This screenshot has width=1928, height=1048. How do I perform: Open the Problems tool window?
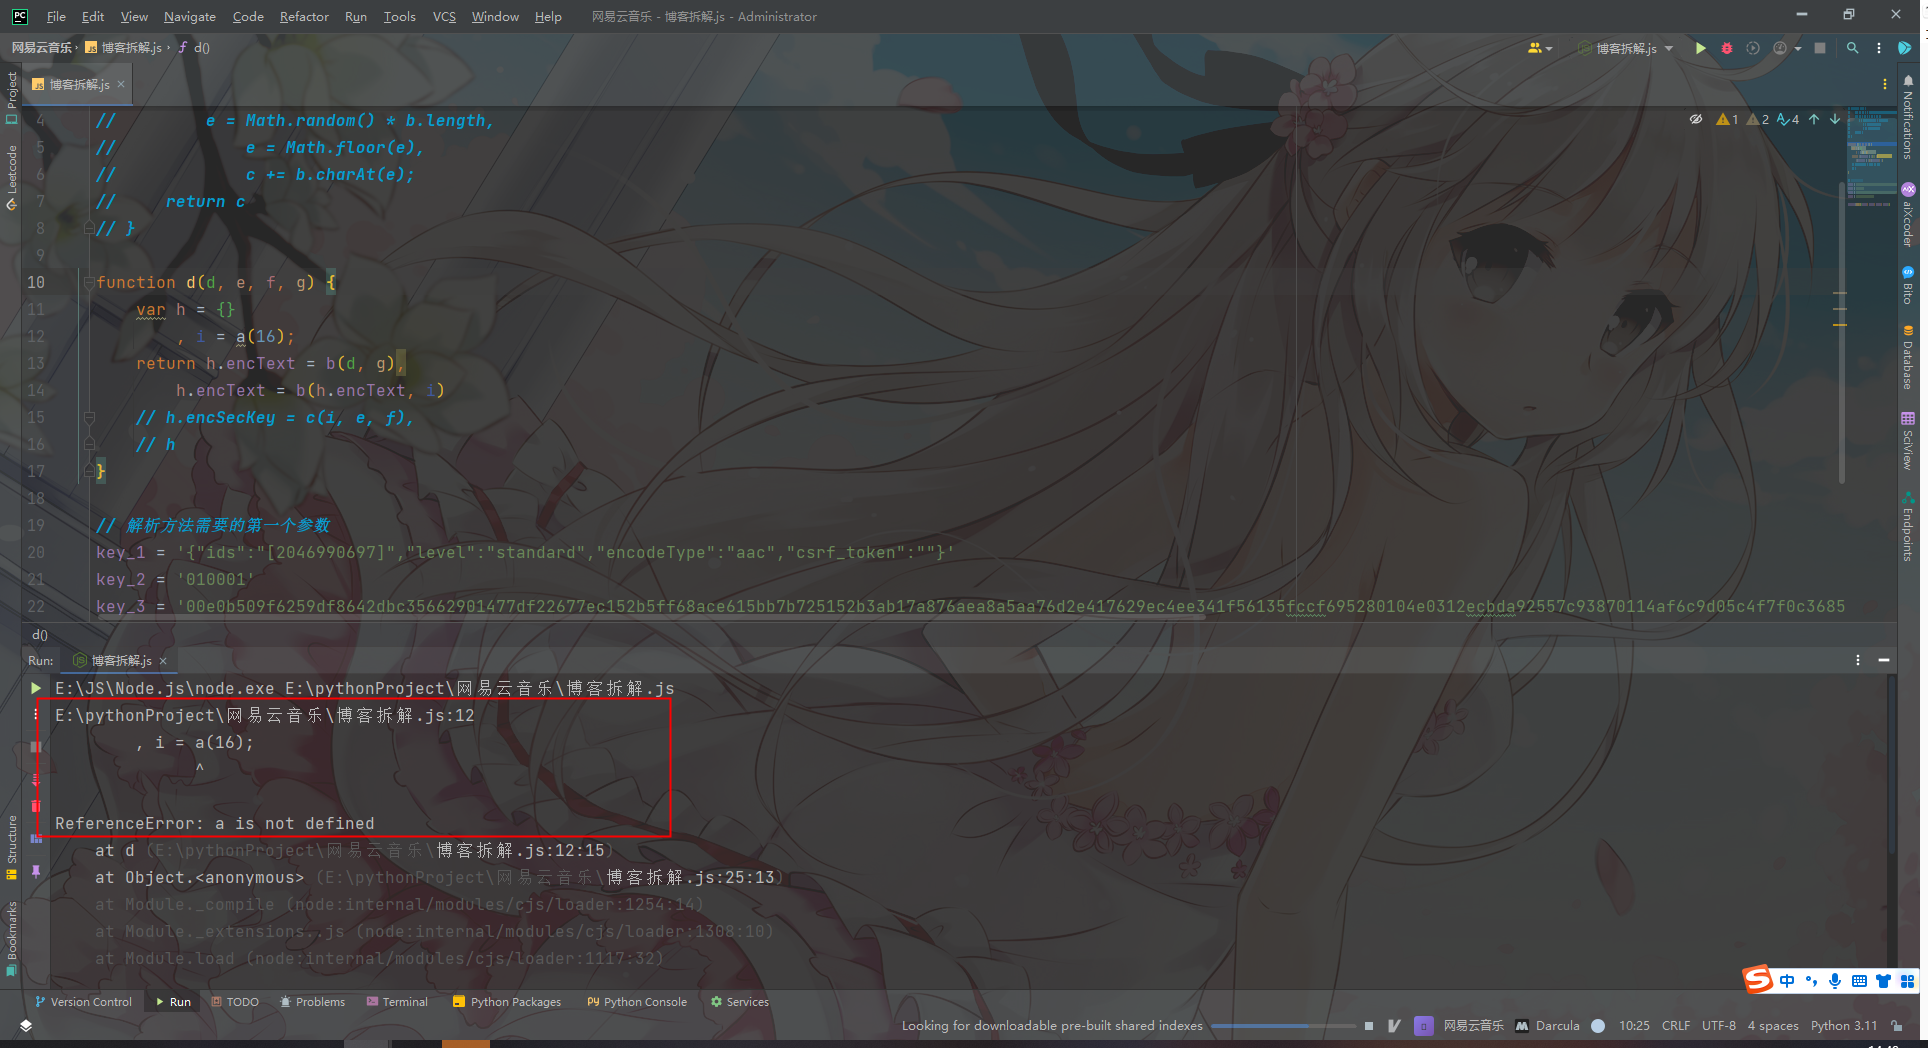coord(312,1001)
